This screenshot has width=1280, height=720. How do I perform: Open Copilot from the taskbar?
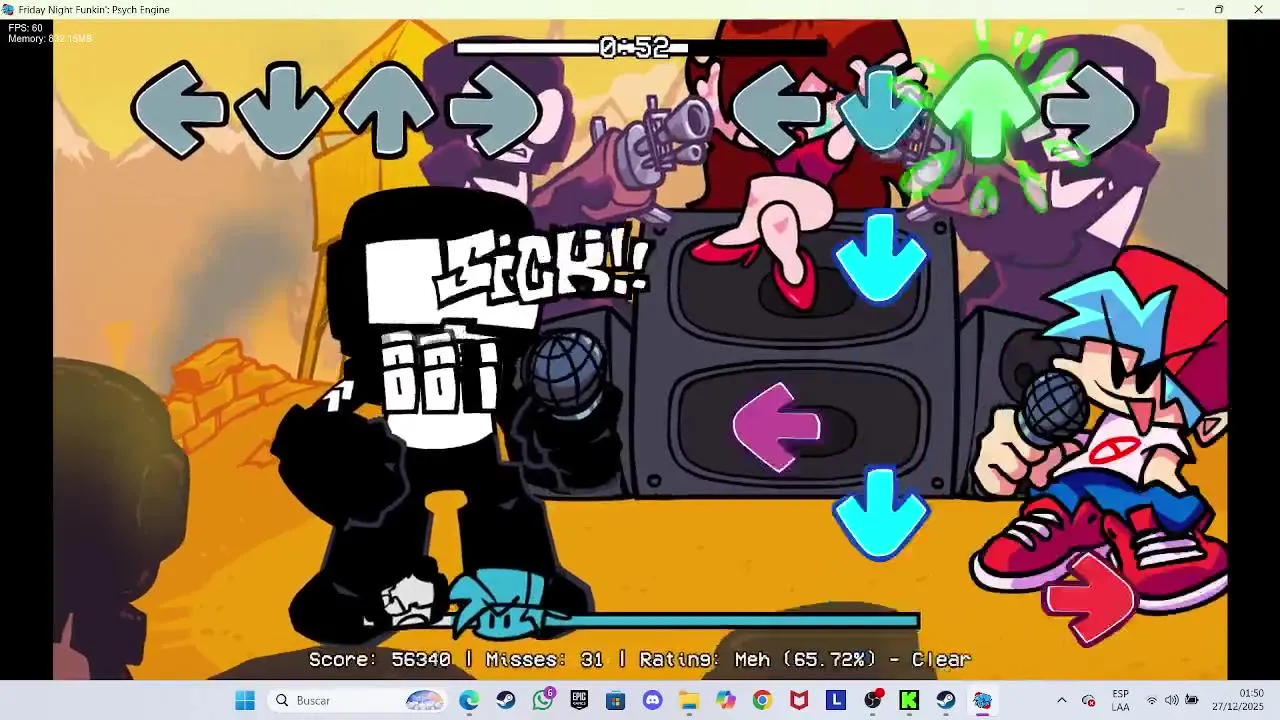pyautogui.click(x=726, y=700)
